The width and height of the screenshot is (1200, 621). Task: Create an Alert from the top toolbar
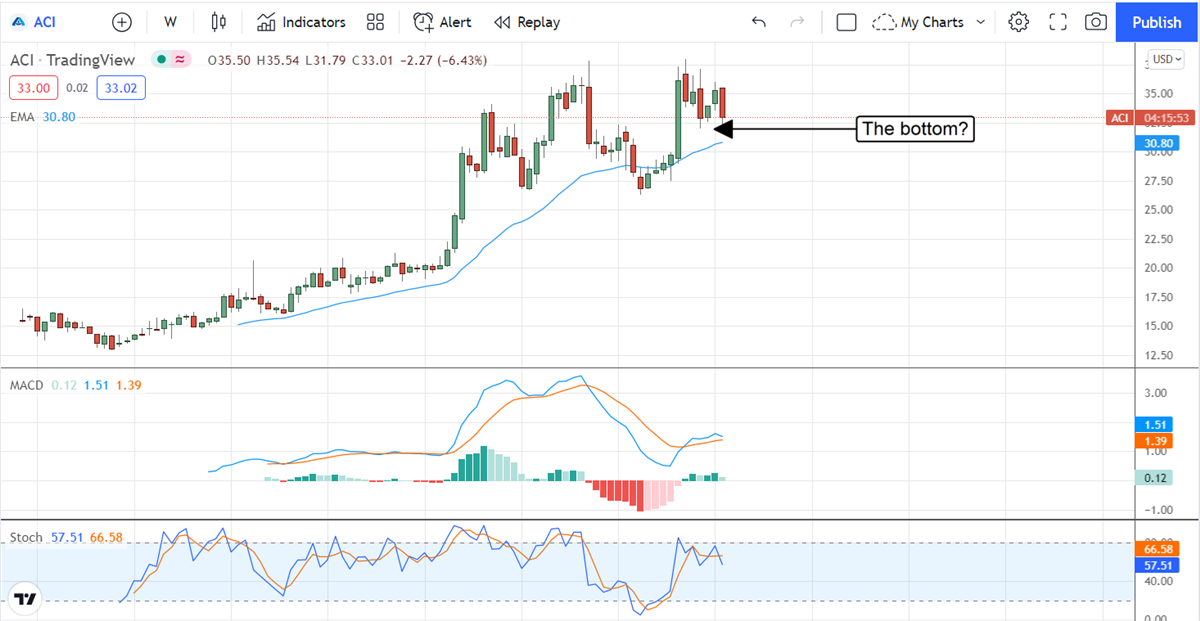[x=444, y=22]
